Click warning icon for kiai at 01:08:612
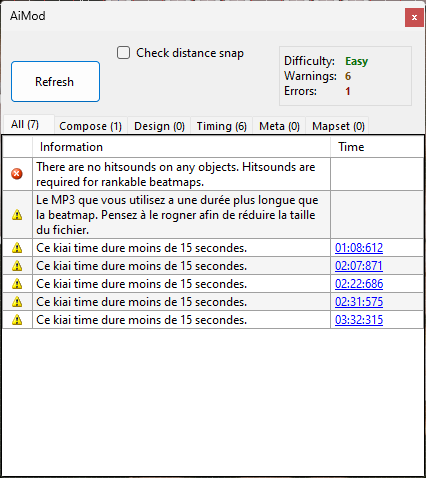 click(x=17, y=248)
